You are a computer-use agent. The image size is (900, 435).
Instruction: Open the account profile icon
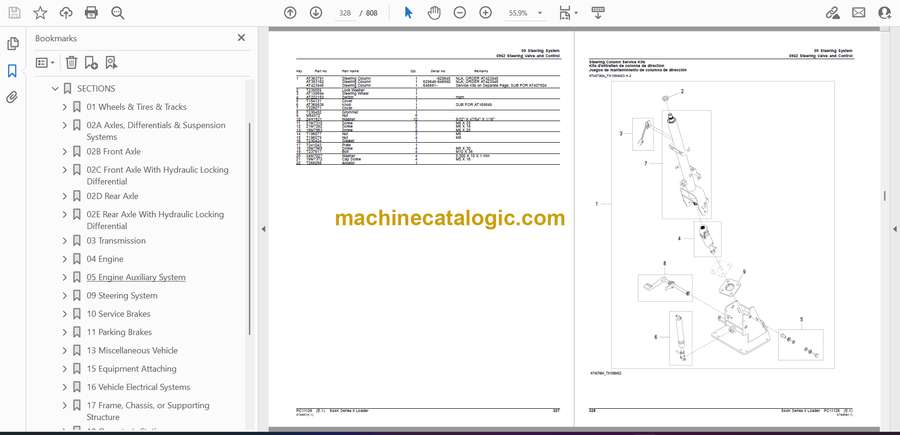click(x=885, y=13)
